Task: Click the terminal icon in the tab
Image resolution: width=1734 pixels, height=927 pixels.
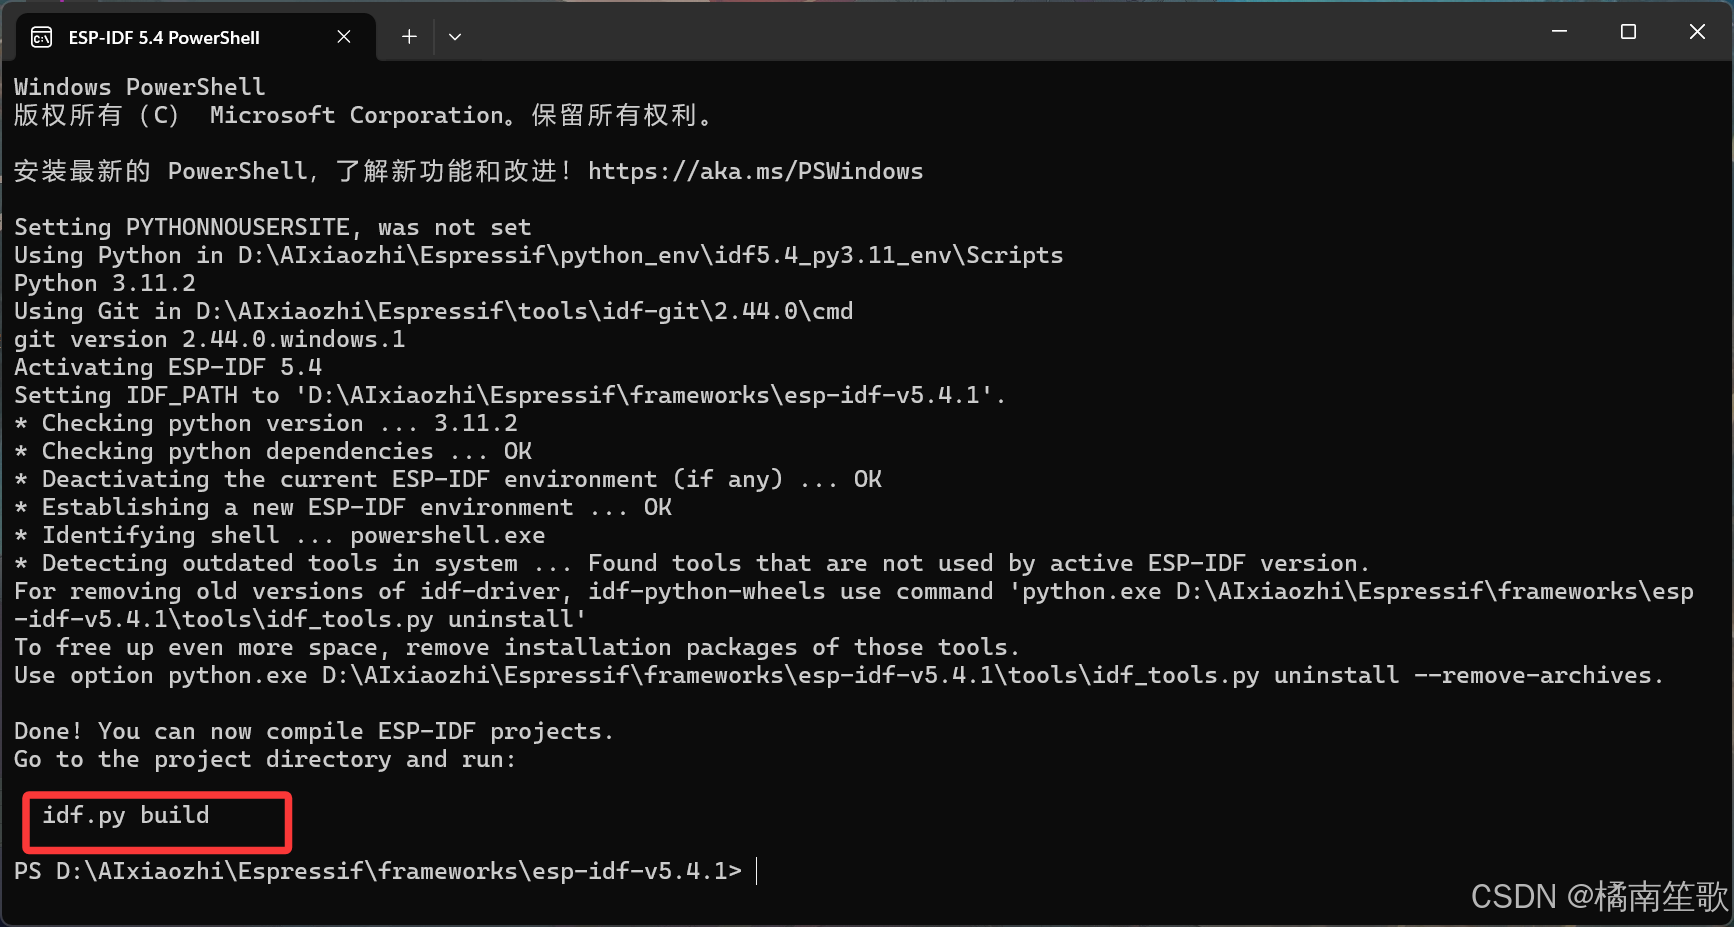Action: (42, 38)
